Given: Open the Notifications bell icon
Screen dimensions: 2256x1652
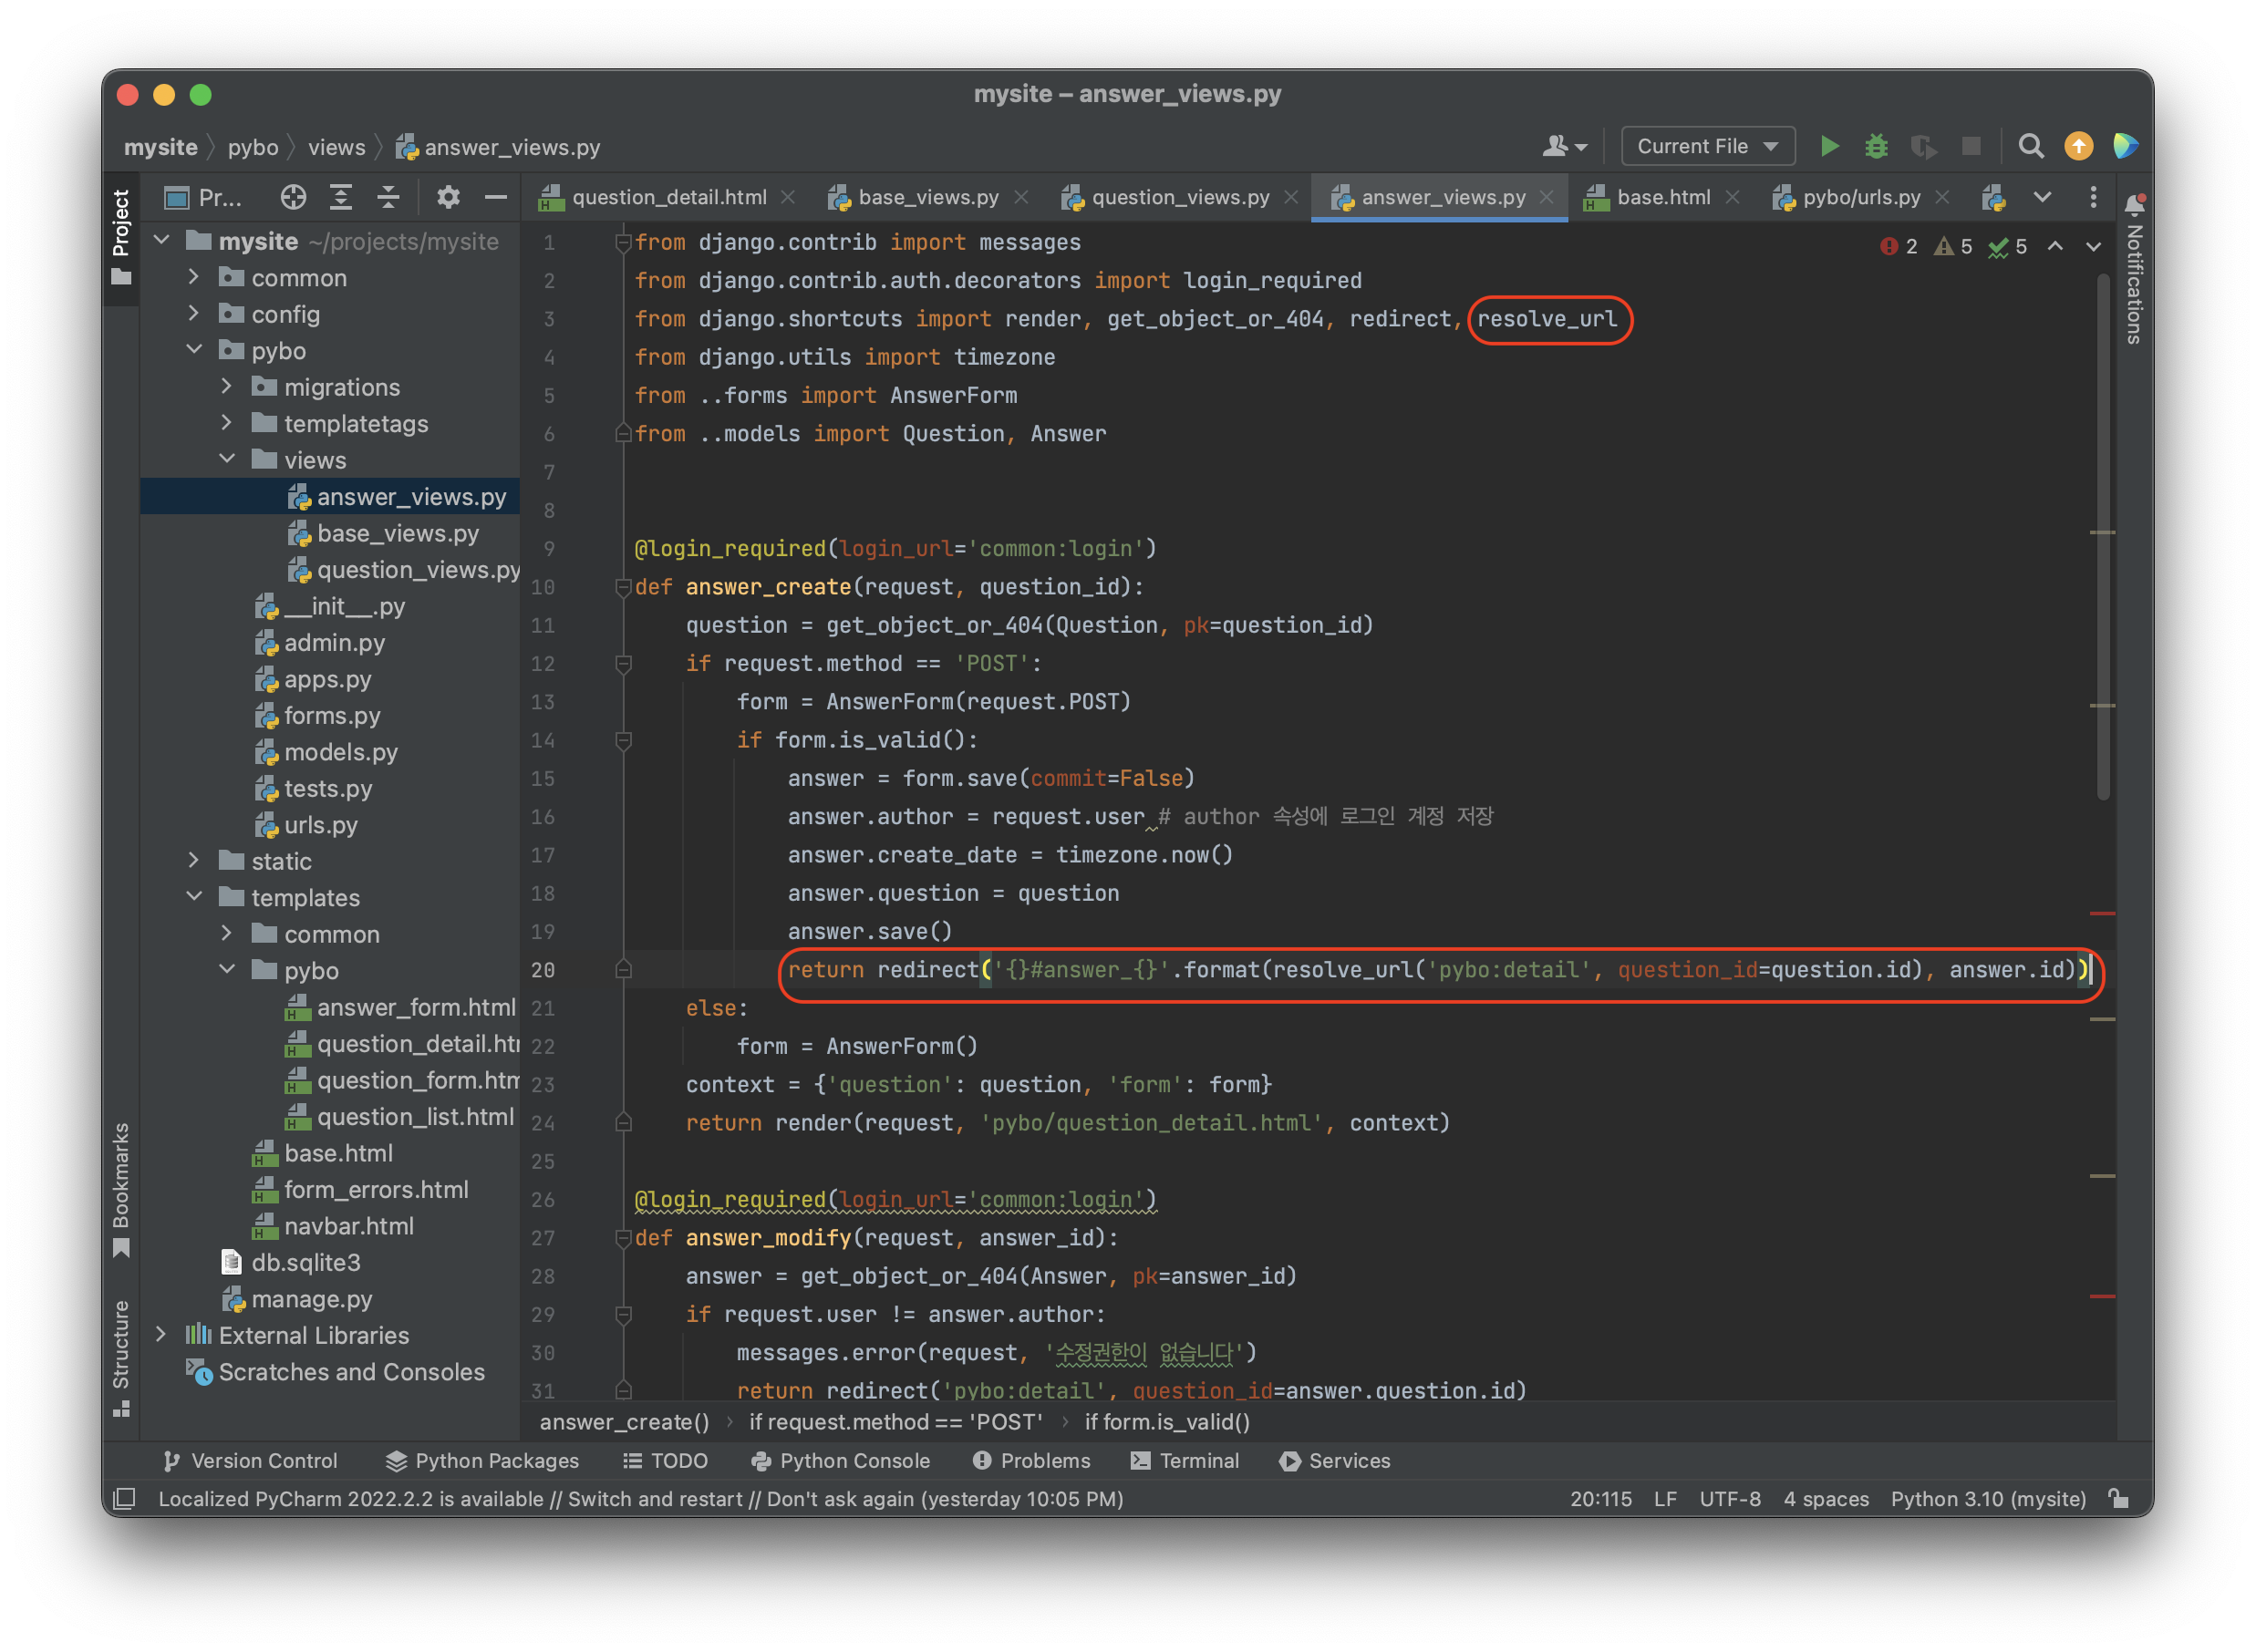Looking at the screenshot, I should click(2134, 205).
